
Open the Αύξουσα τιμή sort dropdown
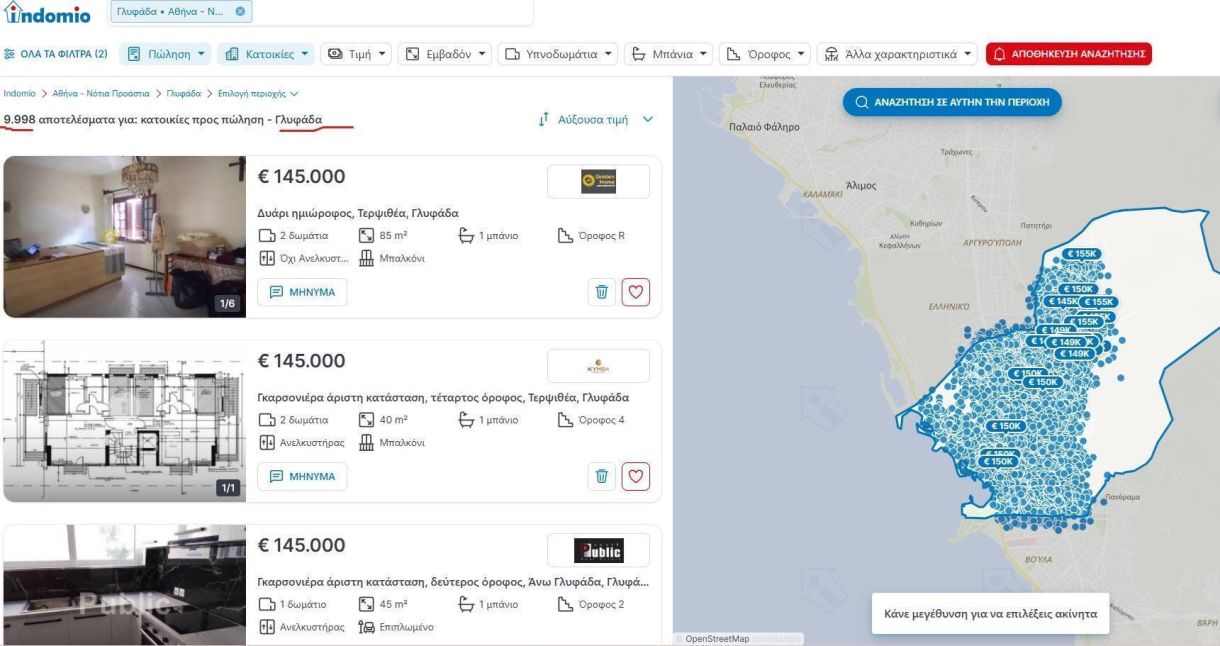click(595, 120)
